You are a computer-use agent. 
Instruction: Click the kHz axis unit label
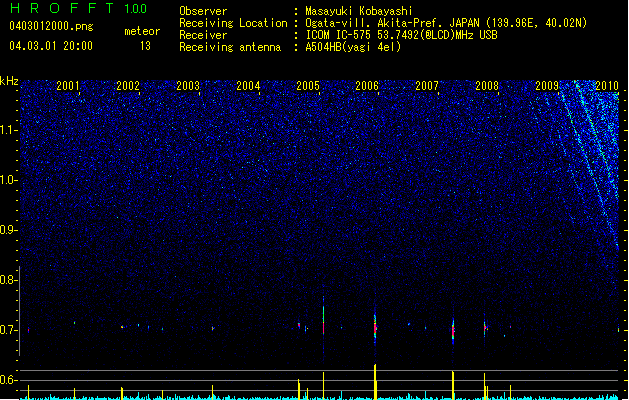pos(9,81)
